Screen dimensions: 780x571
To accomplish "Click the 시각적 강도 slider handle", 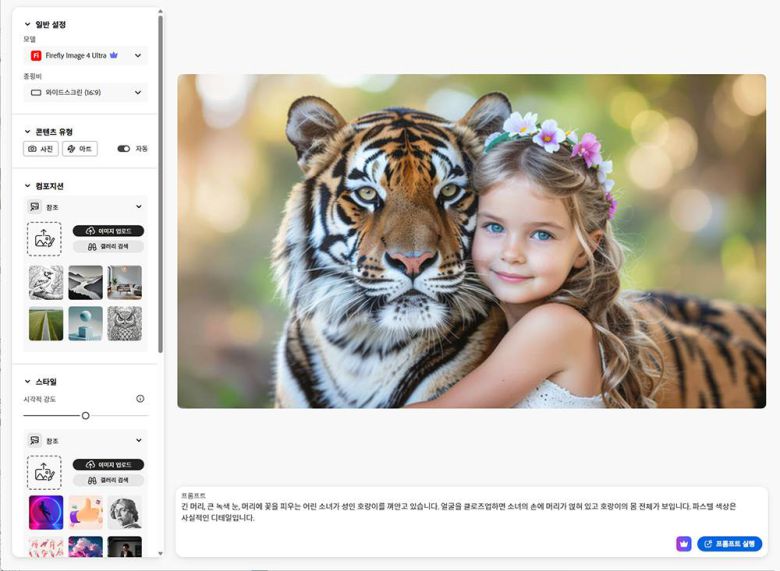I will point(86,415).
